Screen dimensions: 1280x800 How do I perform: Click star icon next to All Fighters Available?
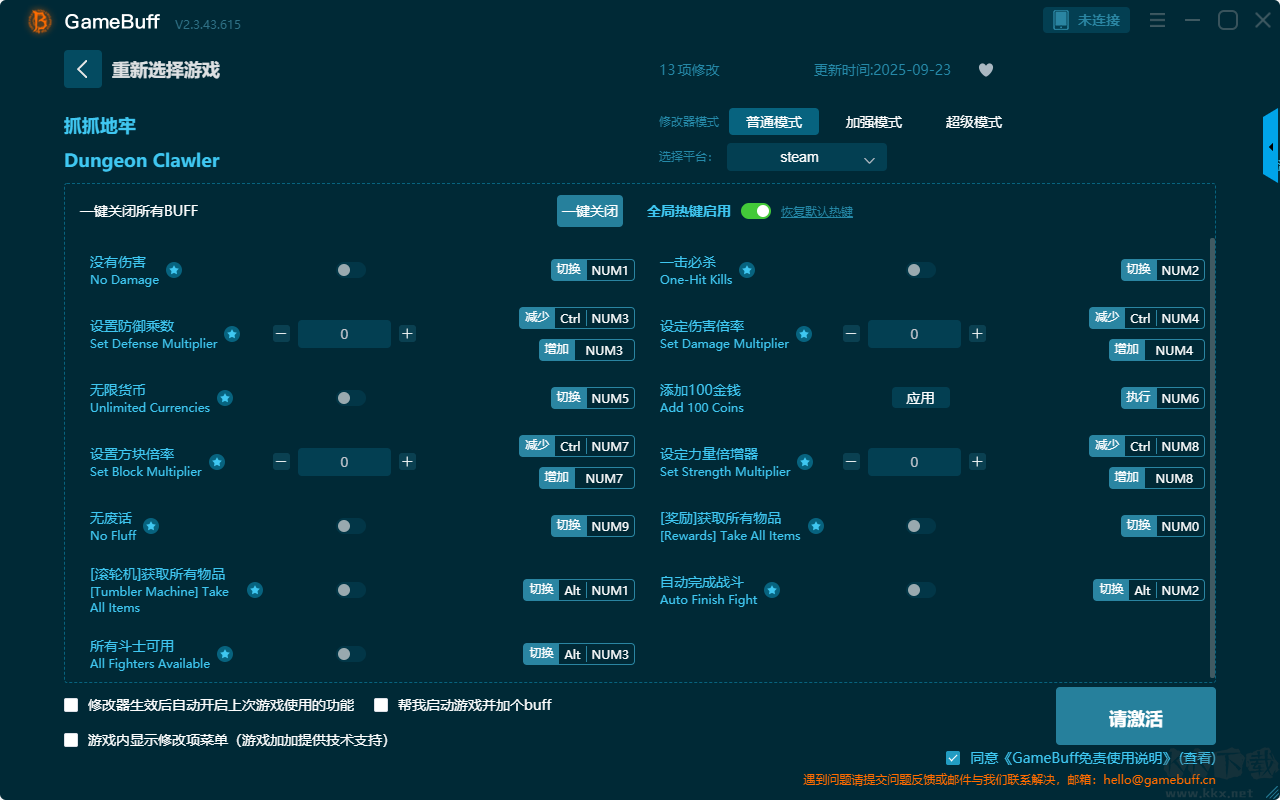coord(225,654)
